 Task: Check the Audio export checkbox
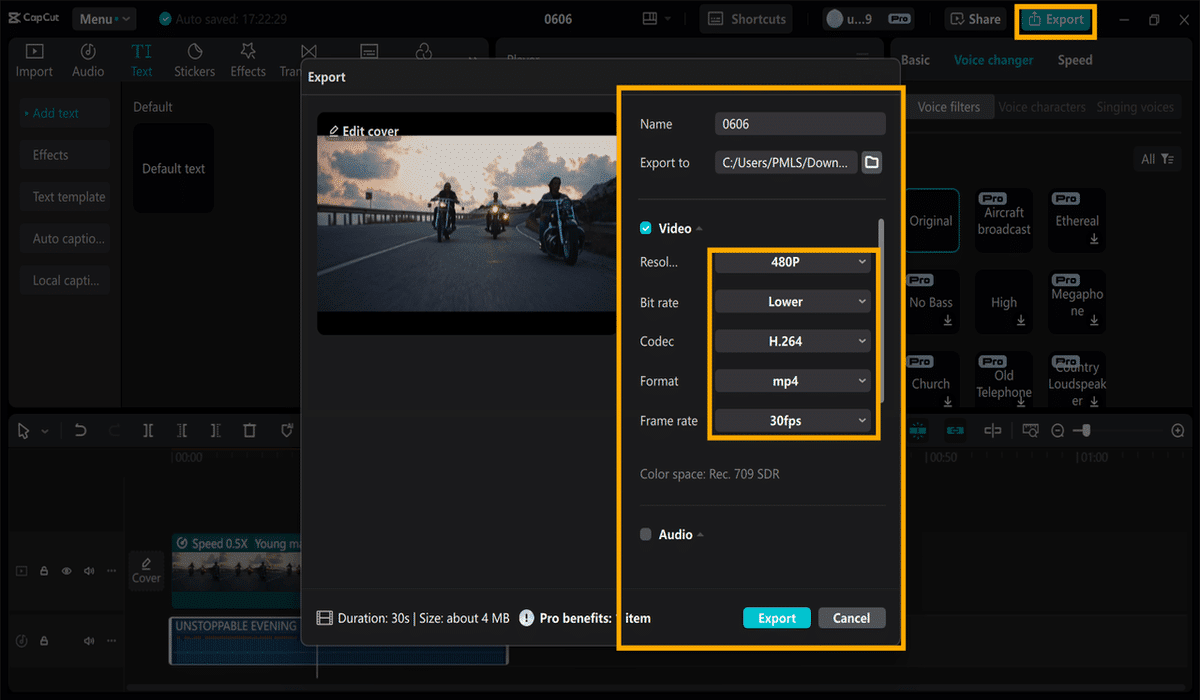pyautogui.click(x=646, y=534)
